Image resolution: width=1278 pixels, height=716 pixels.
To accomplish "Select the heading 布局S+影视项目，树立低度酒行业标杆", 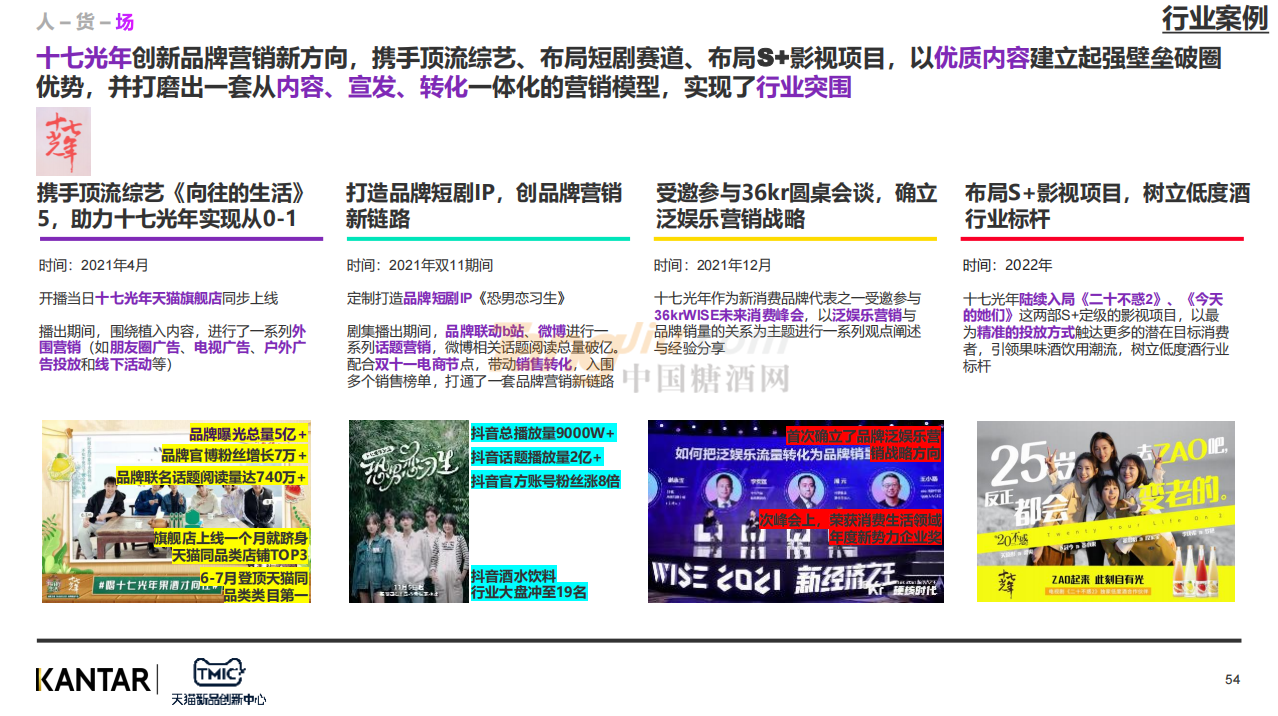I will [x=1107, y=205].
